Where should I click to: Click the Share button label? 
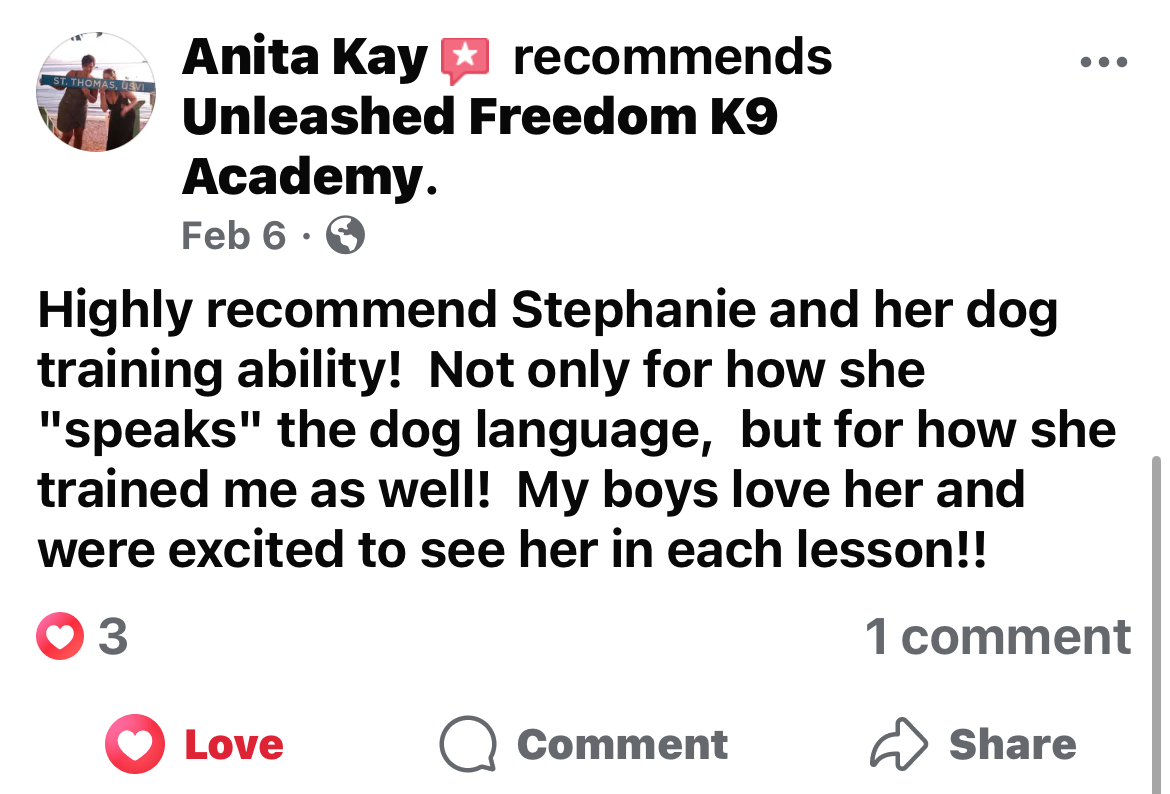[1012, 745]
